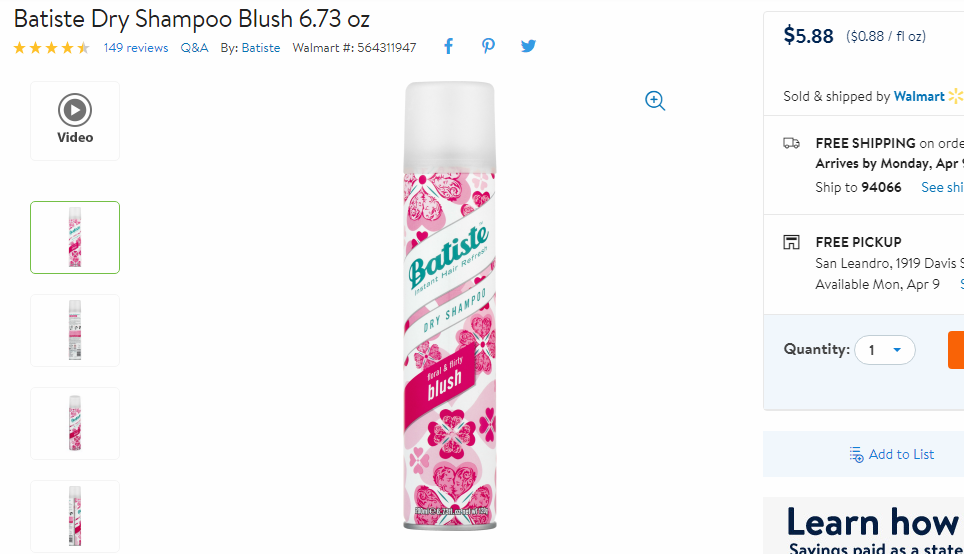Select first front-view can thumbnail
Image resolution: width=964 pixels, height=554 pixels.
tap(75, 237)
